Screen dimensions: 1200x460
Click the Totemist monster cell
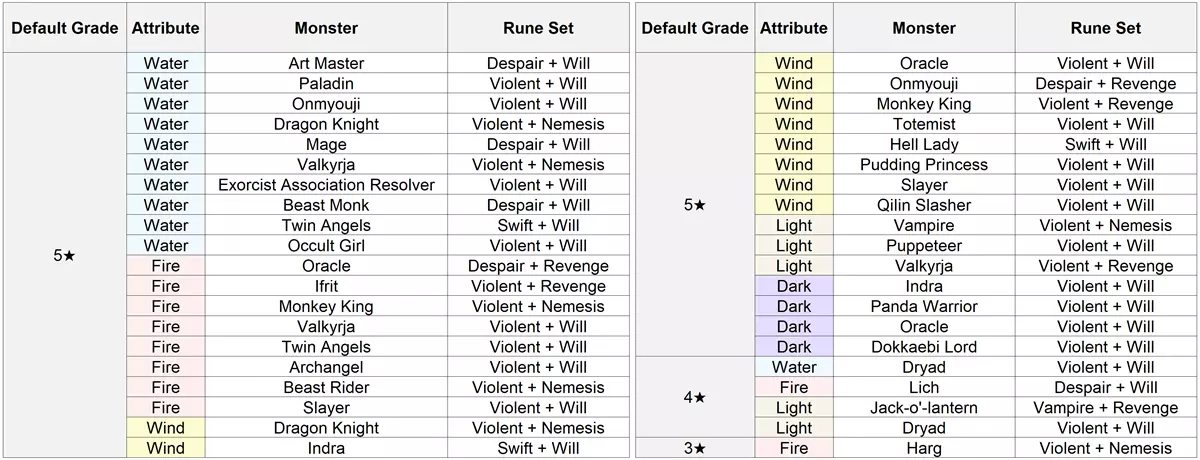[924, 124]
